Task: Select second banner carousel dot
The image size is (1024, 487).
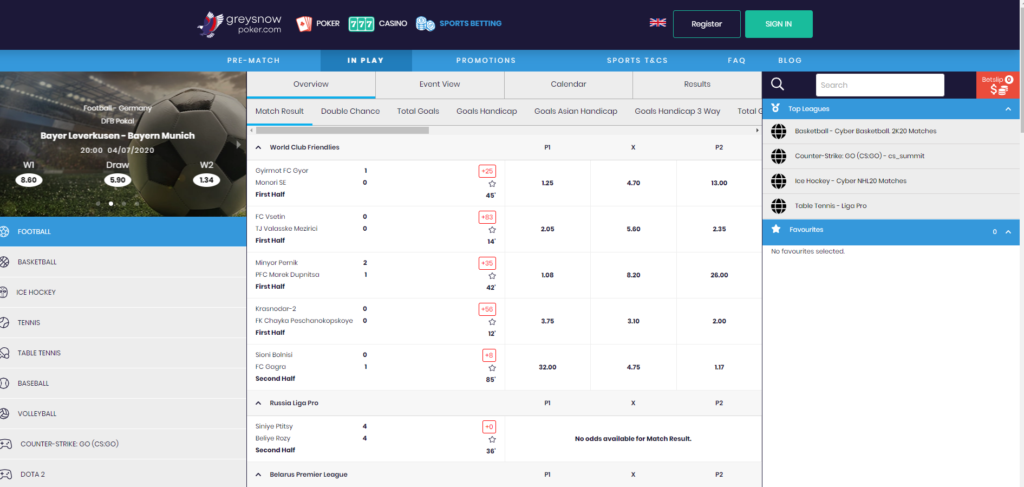Action: pos(110,204)
